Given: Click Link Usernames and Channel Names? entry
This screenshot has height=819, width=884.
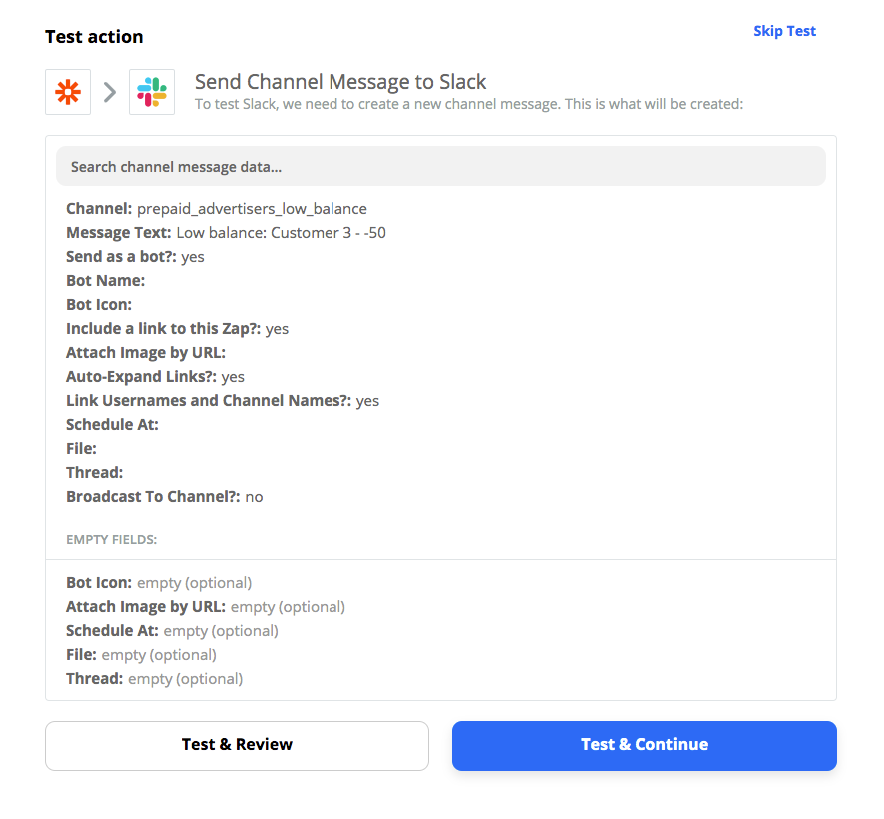Looking at the screenshot, I should click(x=223, y=401).
